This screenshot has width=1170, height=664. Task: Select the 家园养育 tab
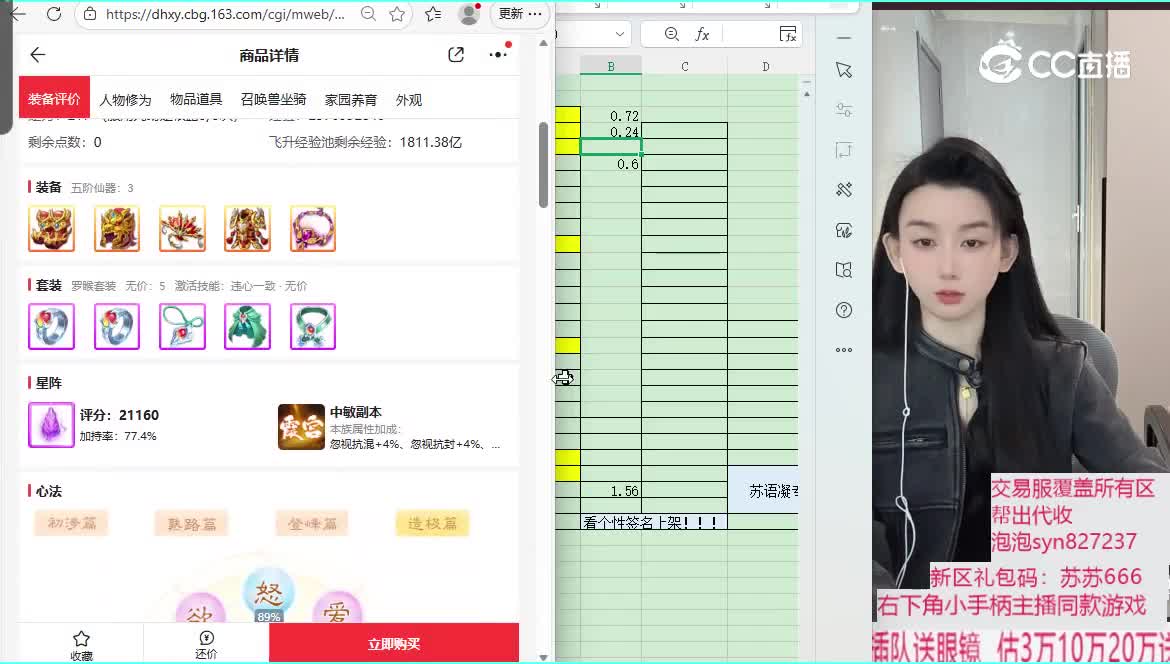[x=351, y=100]
